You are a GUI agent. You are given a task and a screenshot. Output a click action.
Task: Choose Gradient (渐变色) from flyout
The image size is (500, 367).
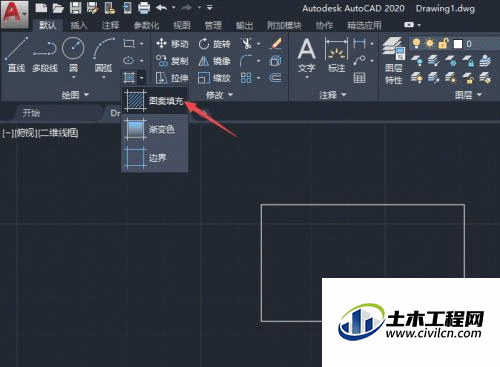(154, 129)
